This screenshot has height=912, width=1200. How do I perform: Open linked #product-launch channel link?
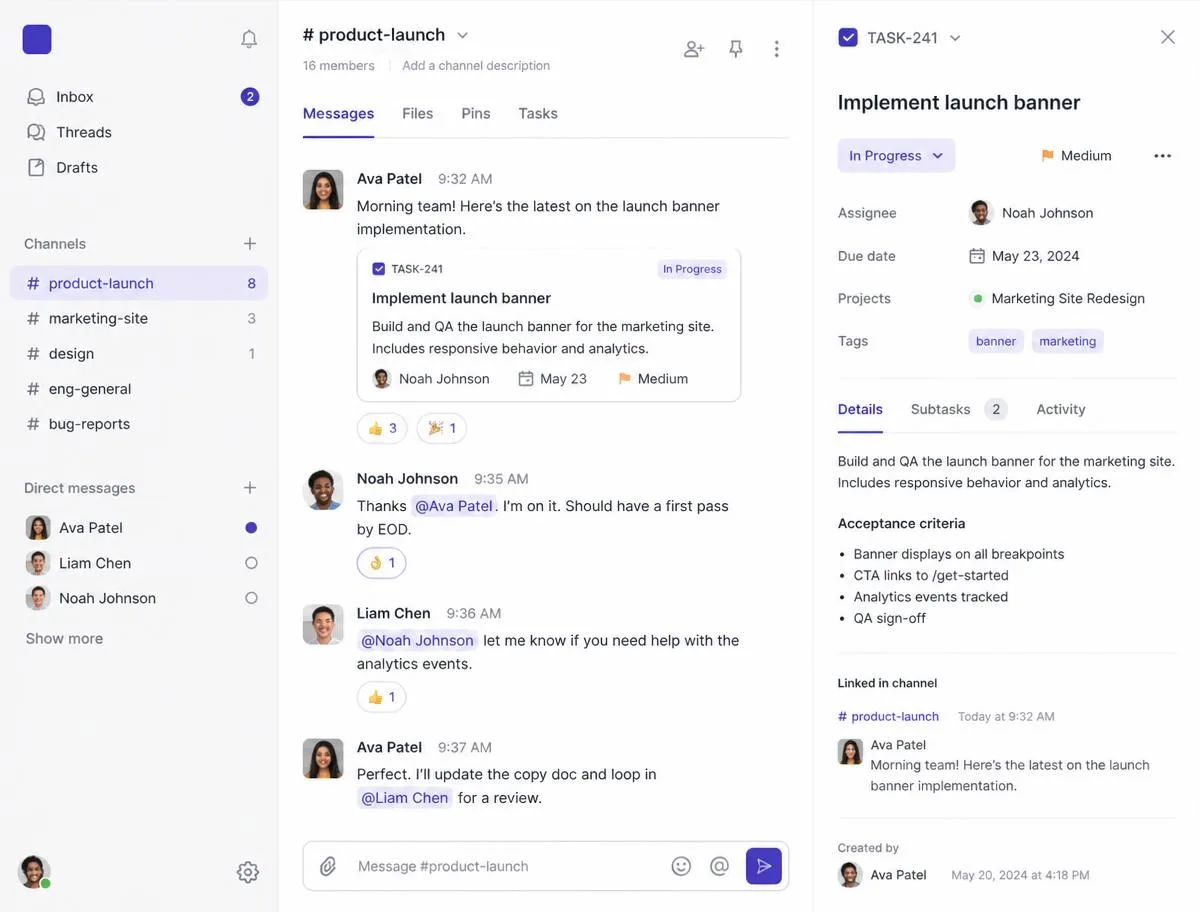(x=888, y=717)
